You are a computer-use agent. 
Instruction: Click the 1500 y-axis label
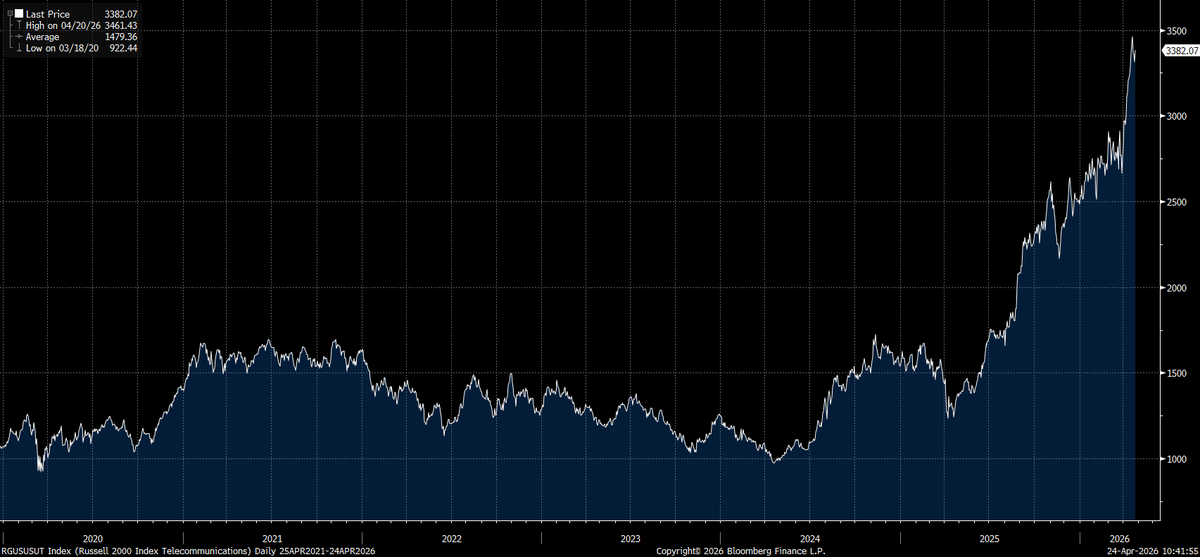coord(1176,373)
